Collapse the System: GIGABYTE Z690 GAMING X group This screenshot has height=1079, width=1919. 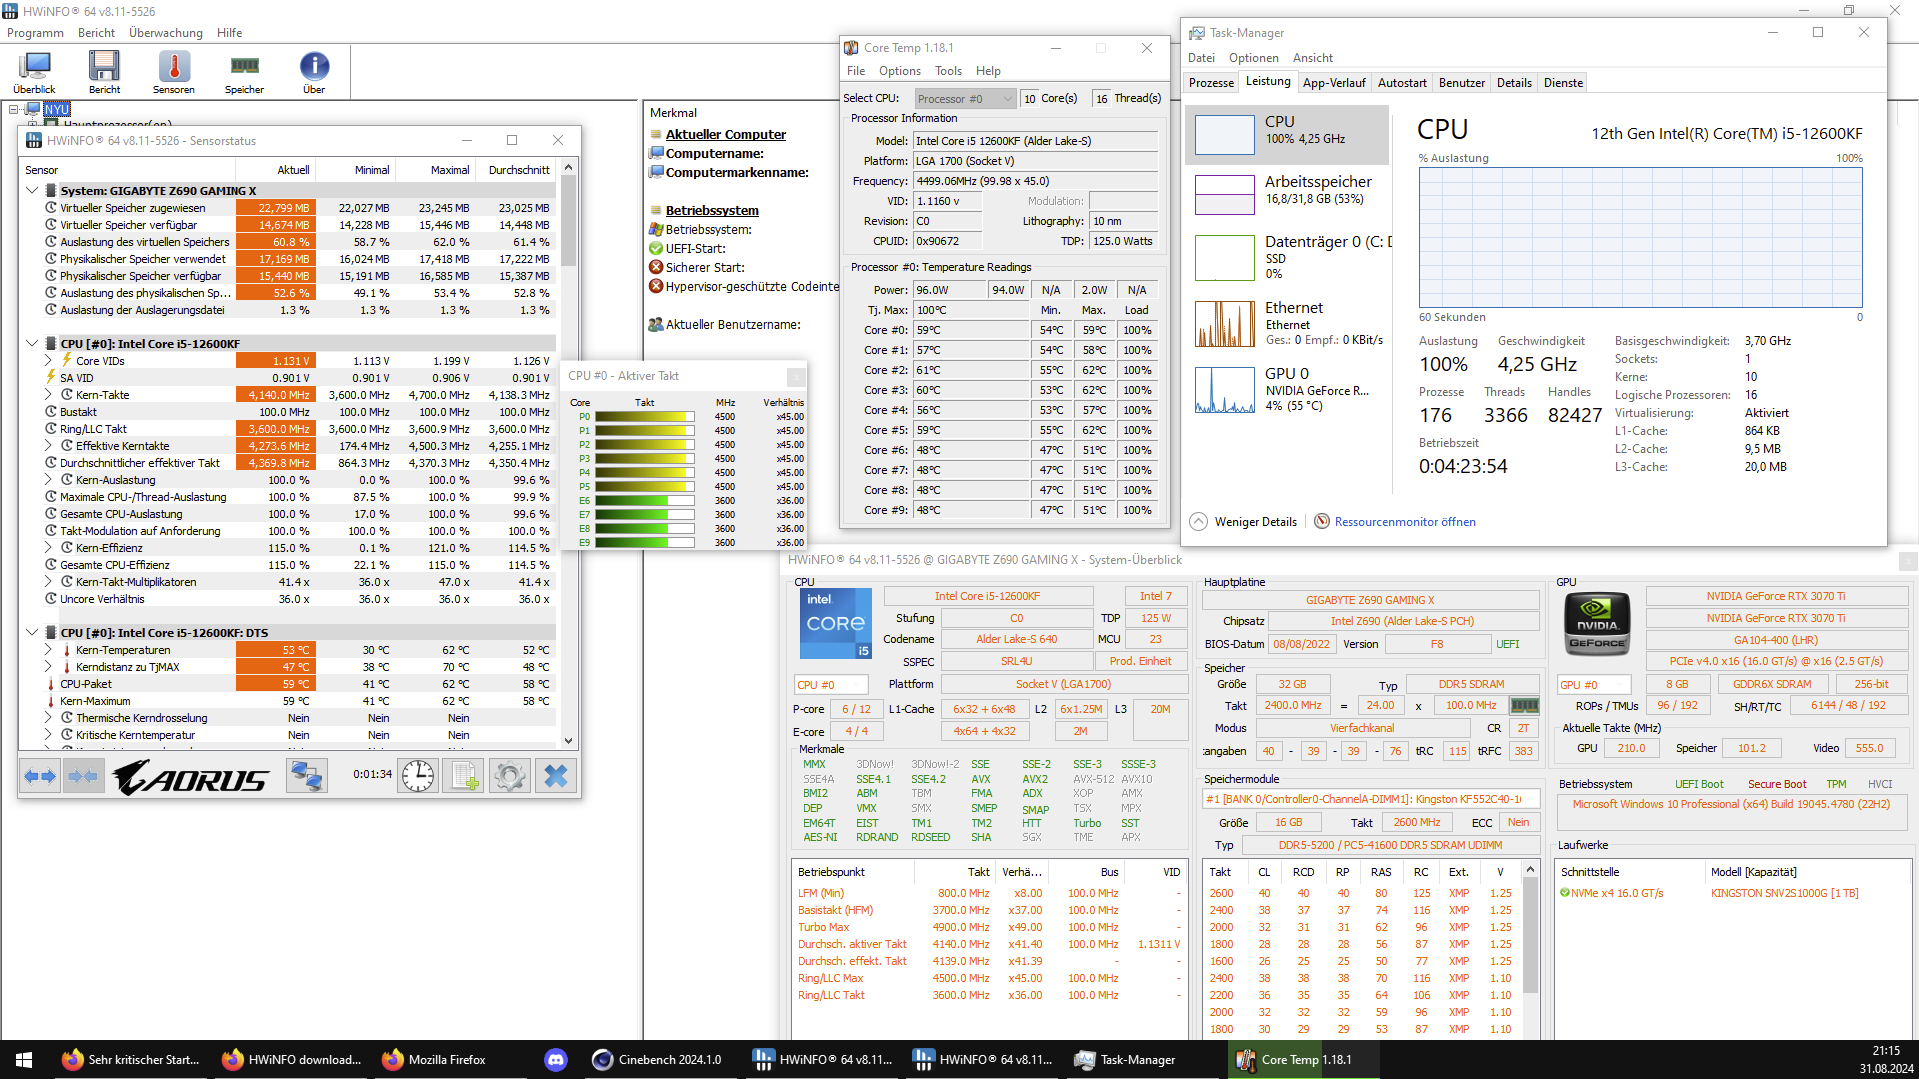pyautogui.click(x=32, y=190)
